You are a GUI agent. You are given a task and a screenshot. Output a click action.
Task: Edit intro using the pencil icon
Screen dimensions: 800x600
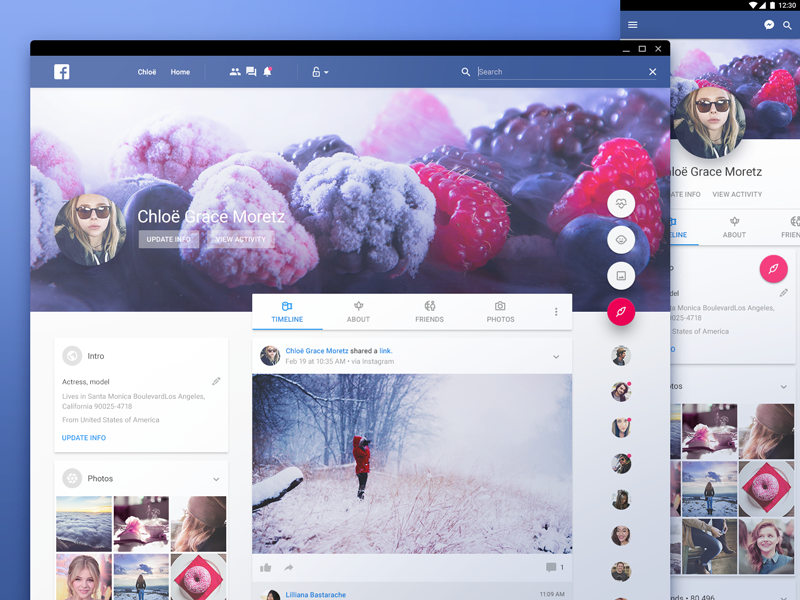(x=216, y=381)
